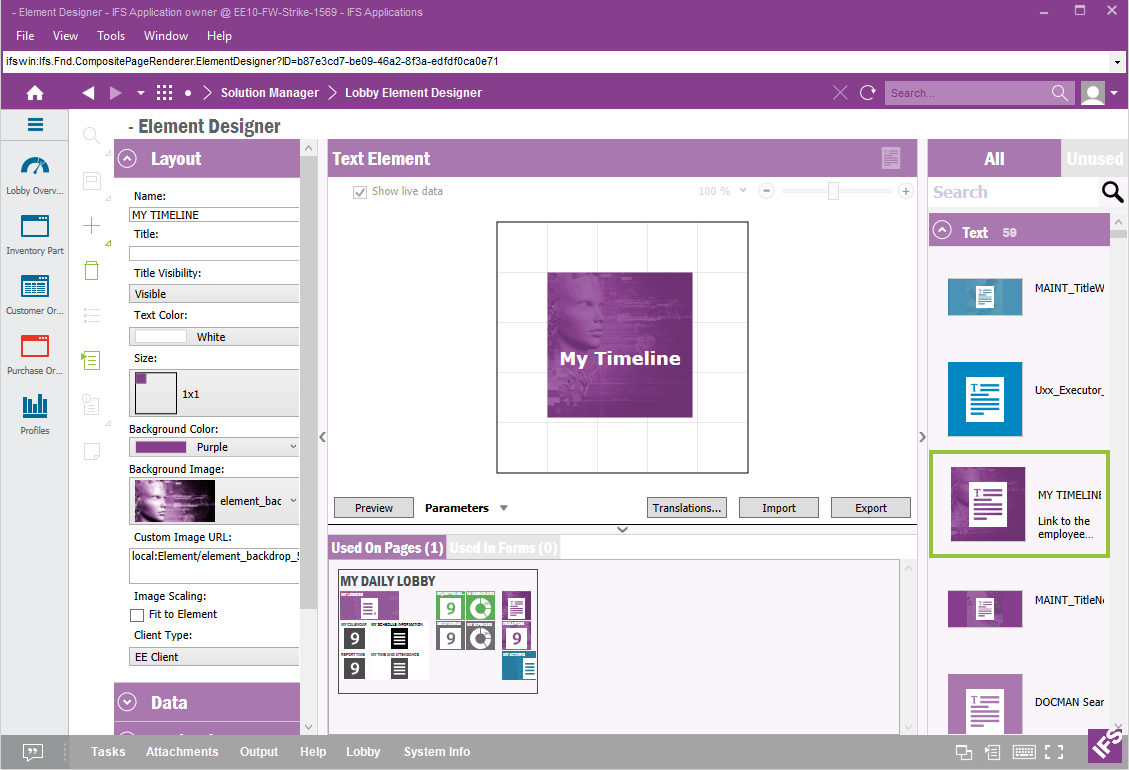This screenshot has width=1129, height=770.
Task: Click the Profiles bar chart icon
Action: 35,405
